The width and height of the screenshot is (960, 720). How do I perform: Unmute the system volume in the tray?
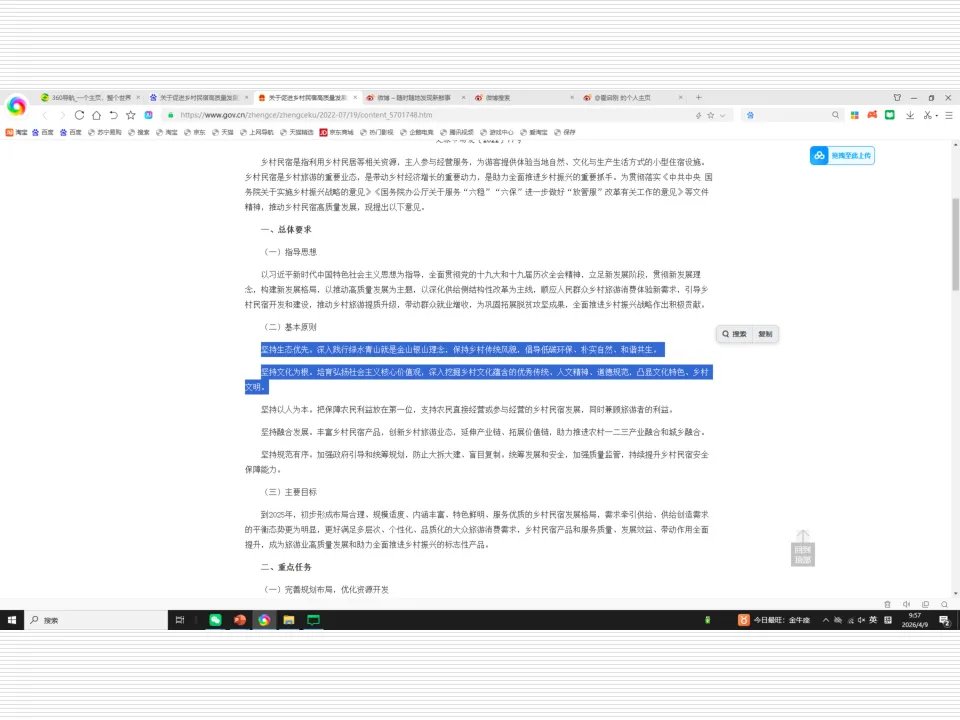tap(861, 619)
